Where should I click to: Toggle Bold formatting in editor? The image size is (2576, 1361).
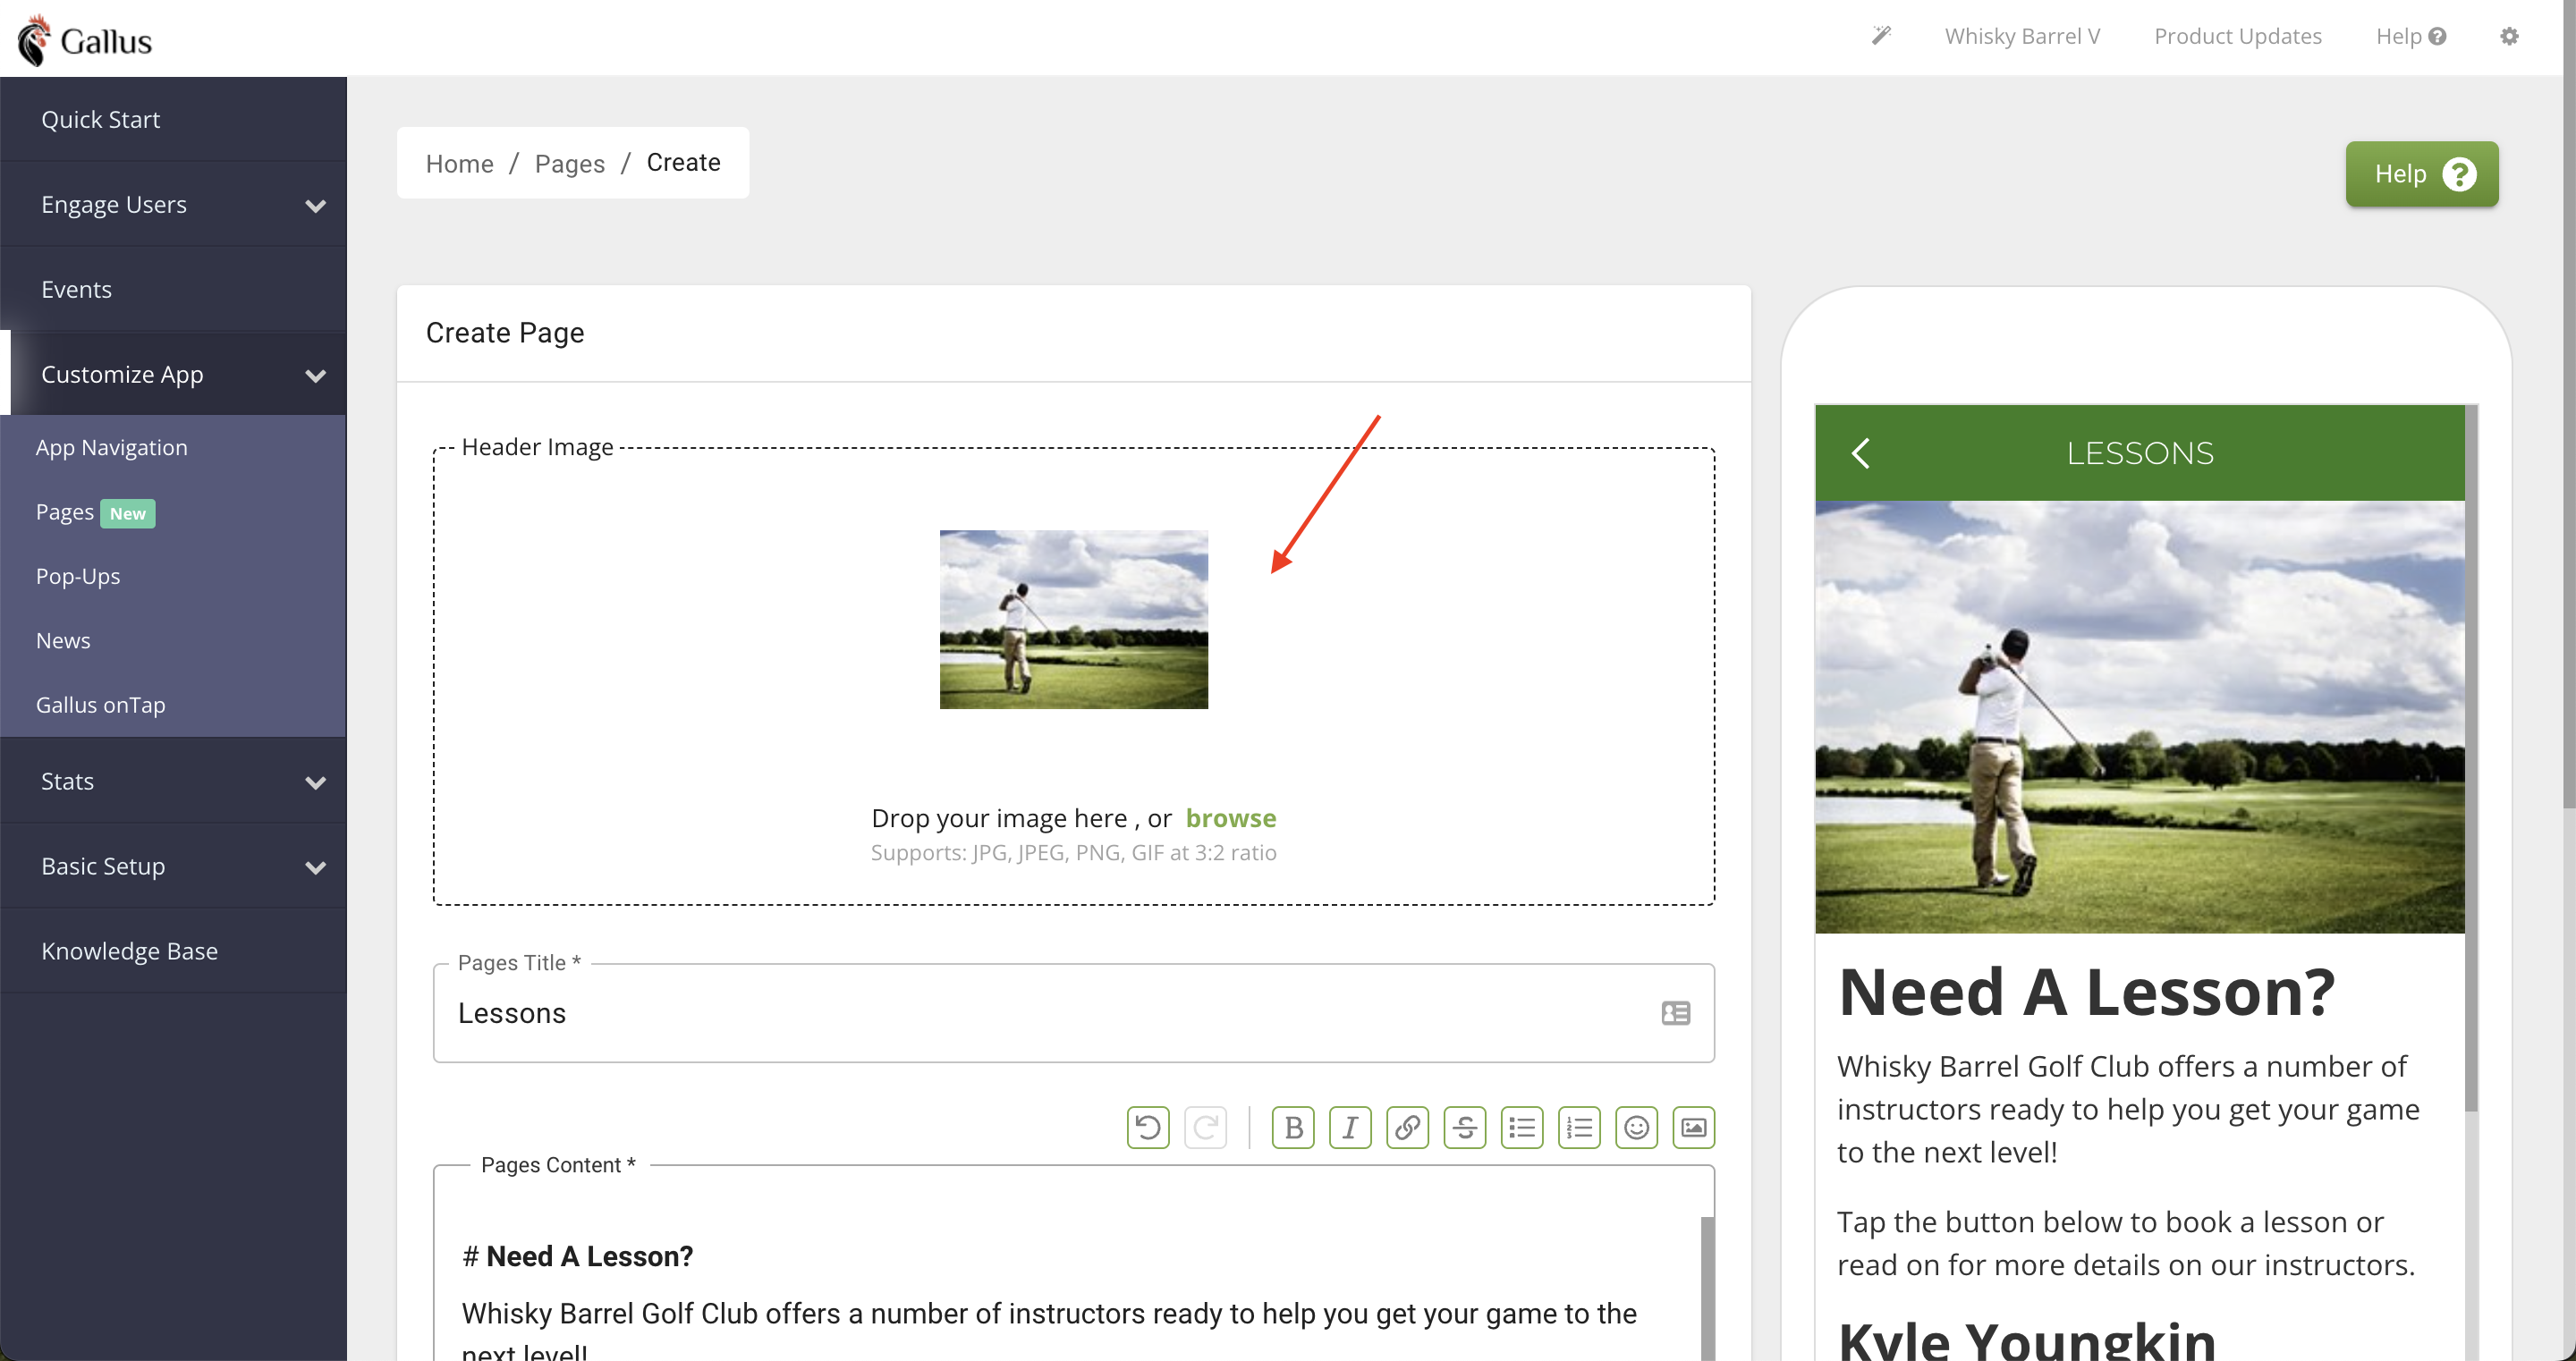click(1293, 1127)
